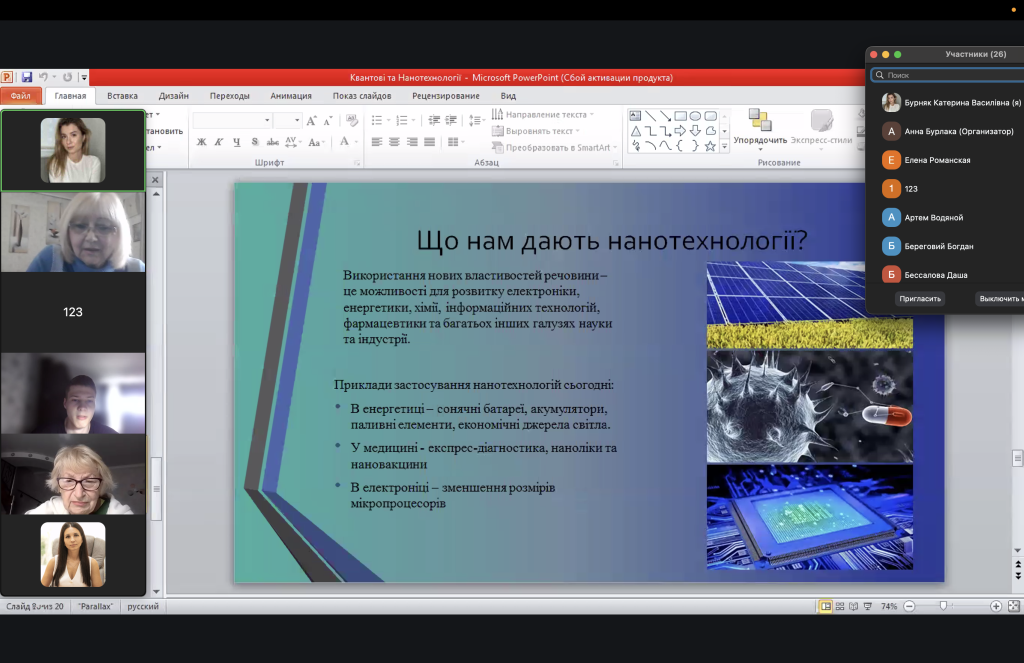Open the Вставка ribbon tab
Screen dimensions: 1024x663
pos(122,95)
